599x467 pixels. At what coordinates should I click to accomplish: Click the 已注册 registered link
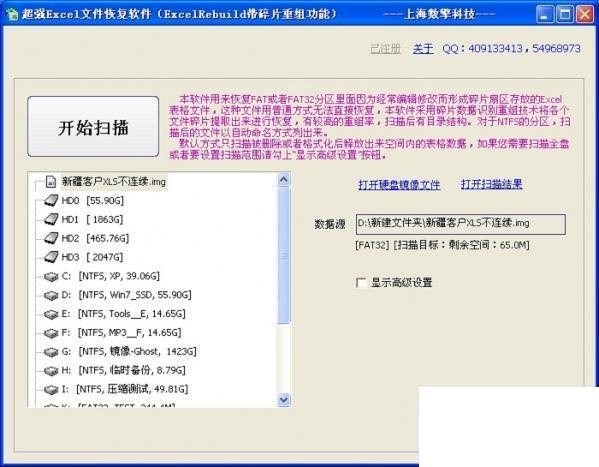click(386, 49)
